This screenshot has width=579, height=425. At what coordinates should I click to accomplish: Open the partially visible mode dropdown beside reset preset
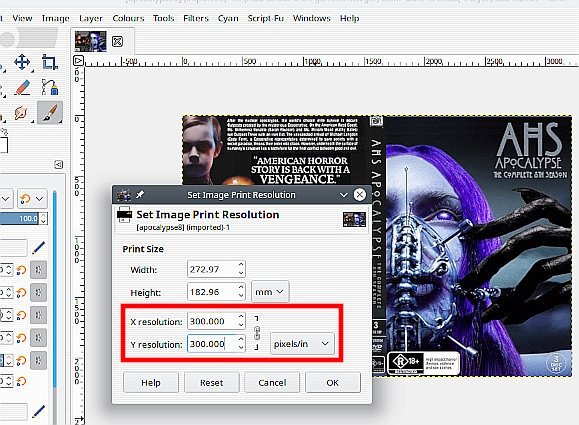pos(7,199)
